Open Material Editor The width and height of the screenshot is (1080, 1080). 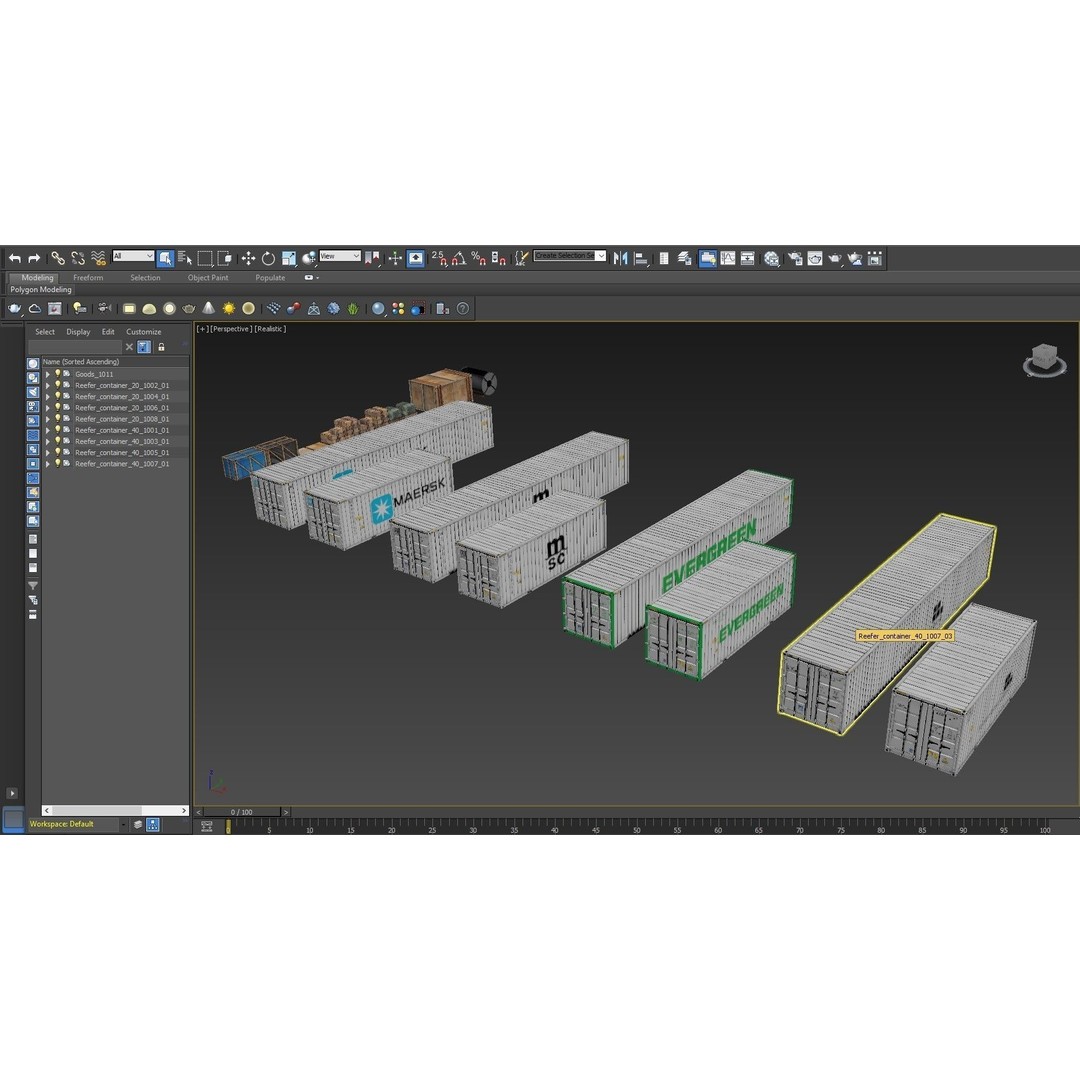click(x=771, y=258)
